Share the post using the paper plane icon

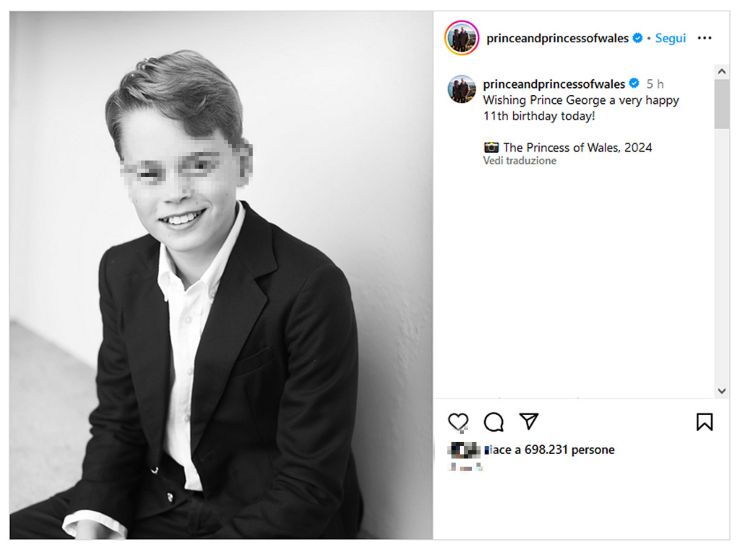pyautogui.click(x=529, y=421)
